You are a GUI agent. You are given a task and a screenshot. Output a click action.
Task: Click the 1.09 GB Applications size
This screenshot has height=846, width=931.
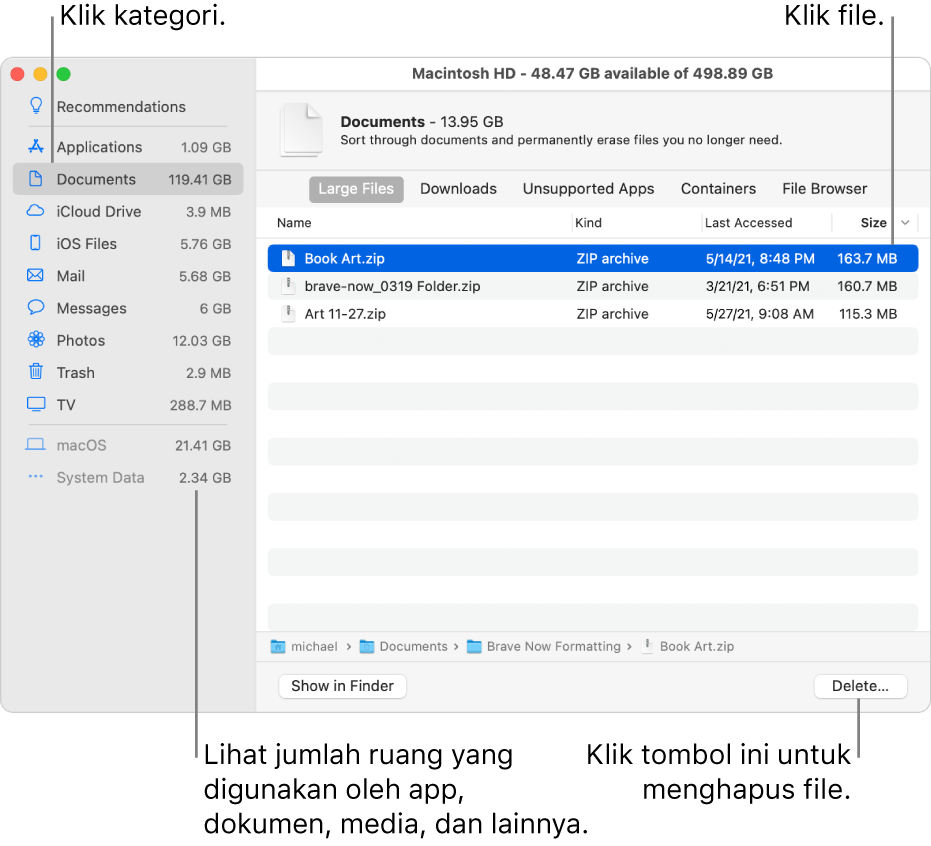click(x=205, y=147)
